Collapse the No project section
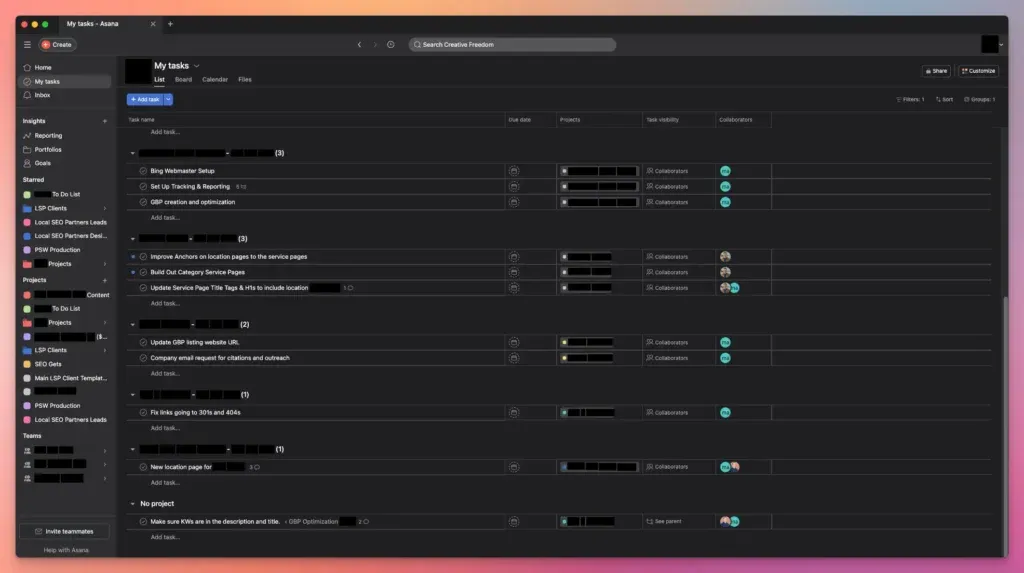The height and width of the screenshot is (573, 1024). pos(133,504)
